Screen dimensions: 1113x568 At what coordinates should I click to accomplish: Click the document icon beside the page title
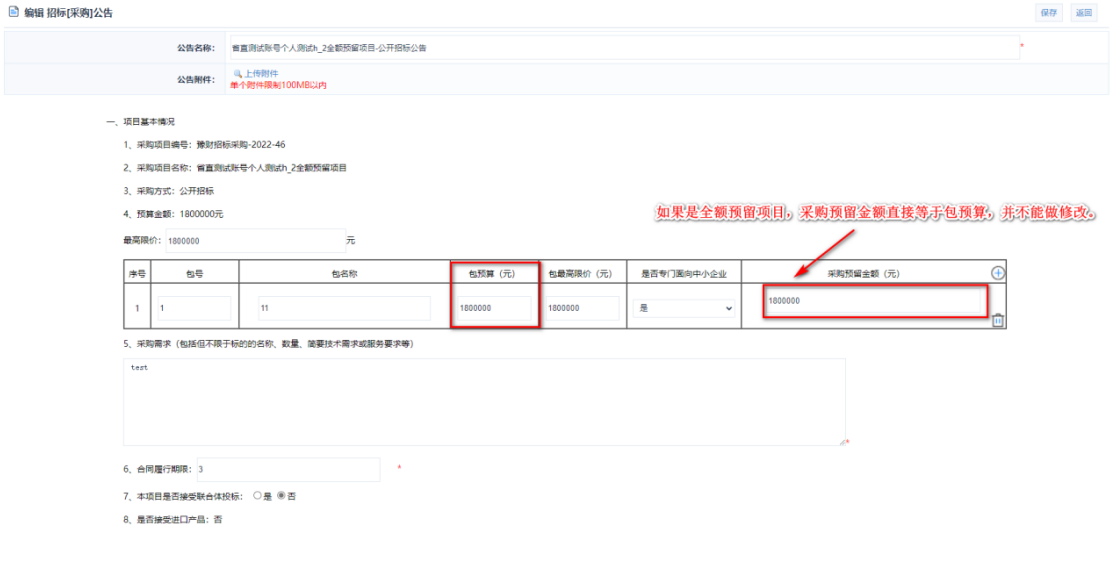tap(13, 12)
